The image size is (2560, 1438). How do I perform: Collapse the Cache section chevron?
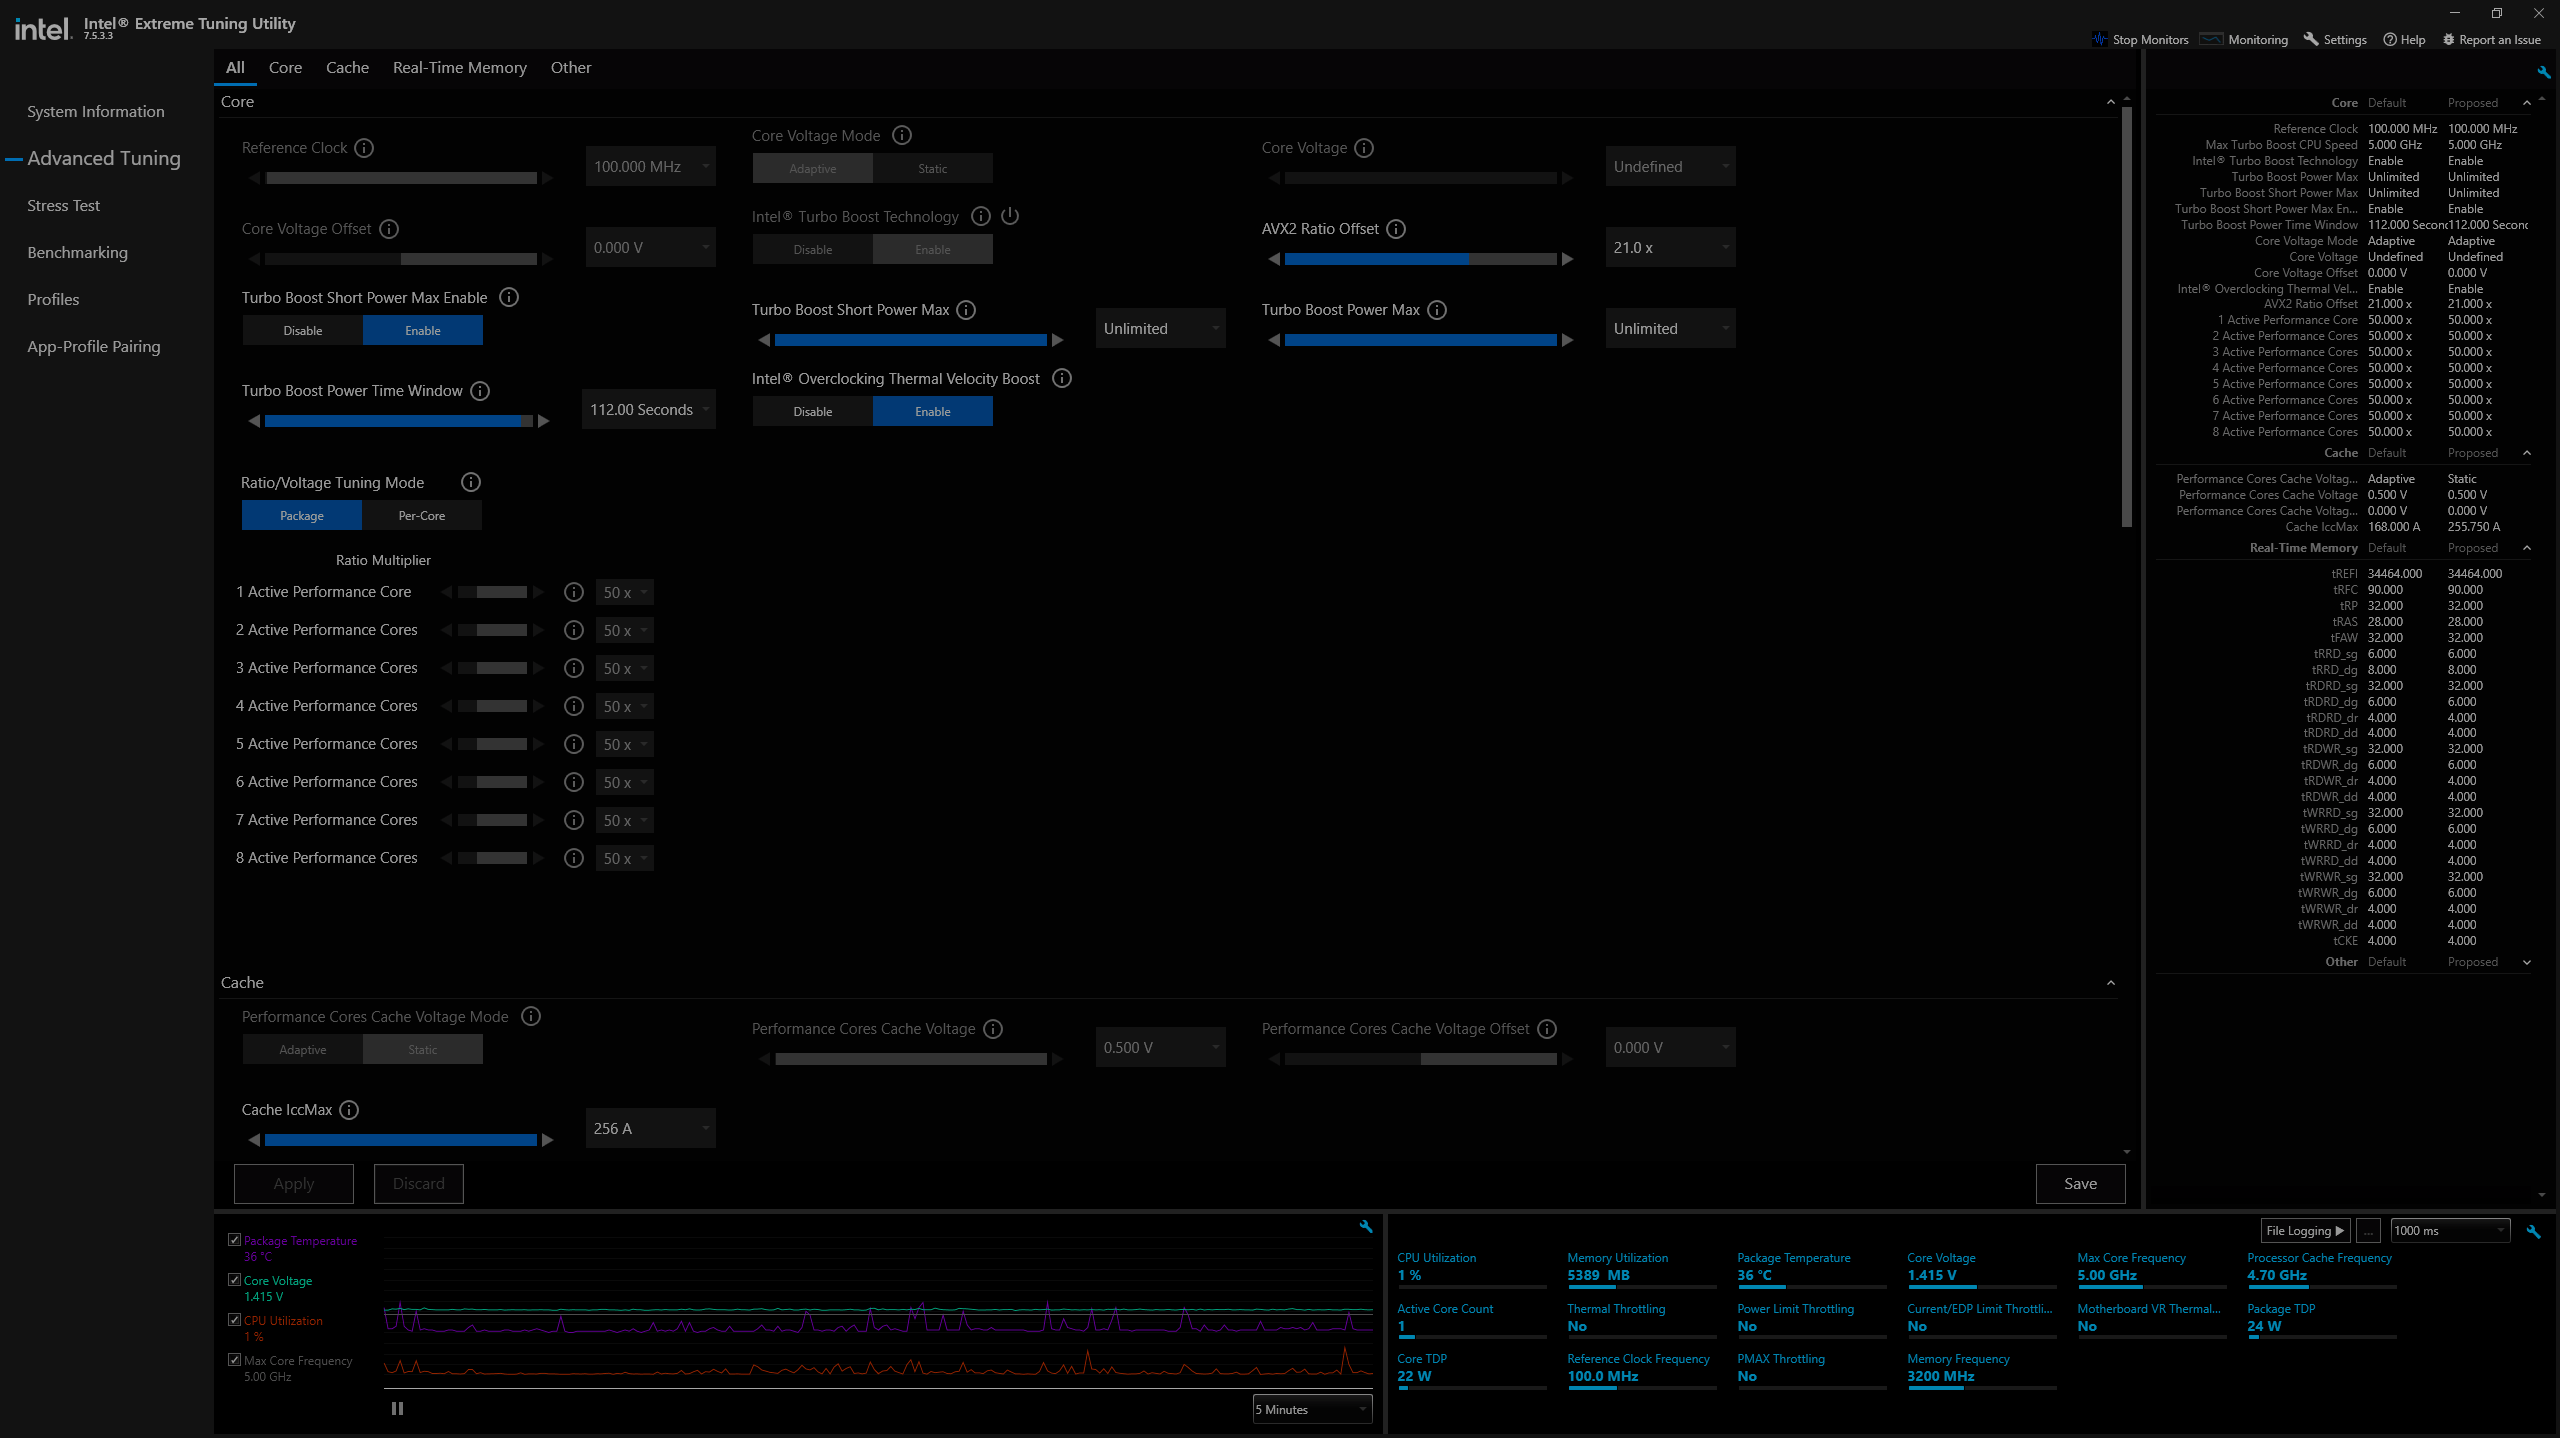tap(2111, 983)
